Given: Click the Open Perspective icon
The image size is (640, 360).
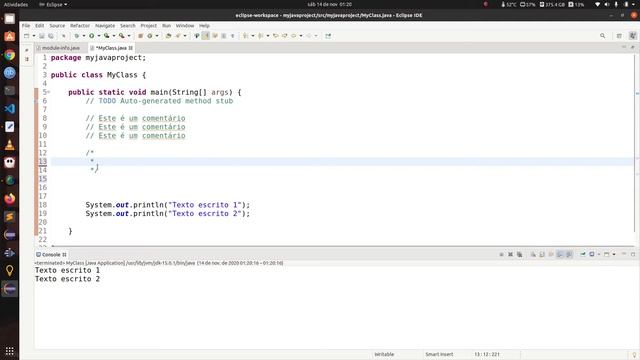Looking at the screenshot, I should (619, 36).
